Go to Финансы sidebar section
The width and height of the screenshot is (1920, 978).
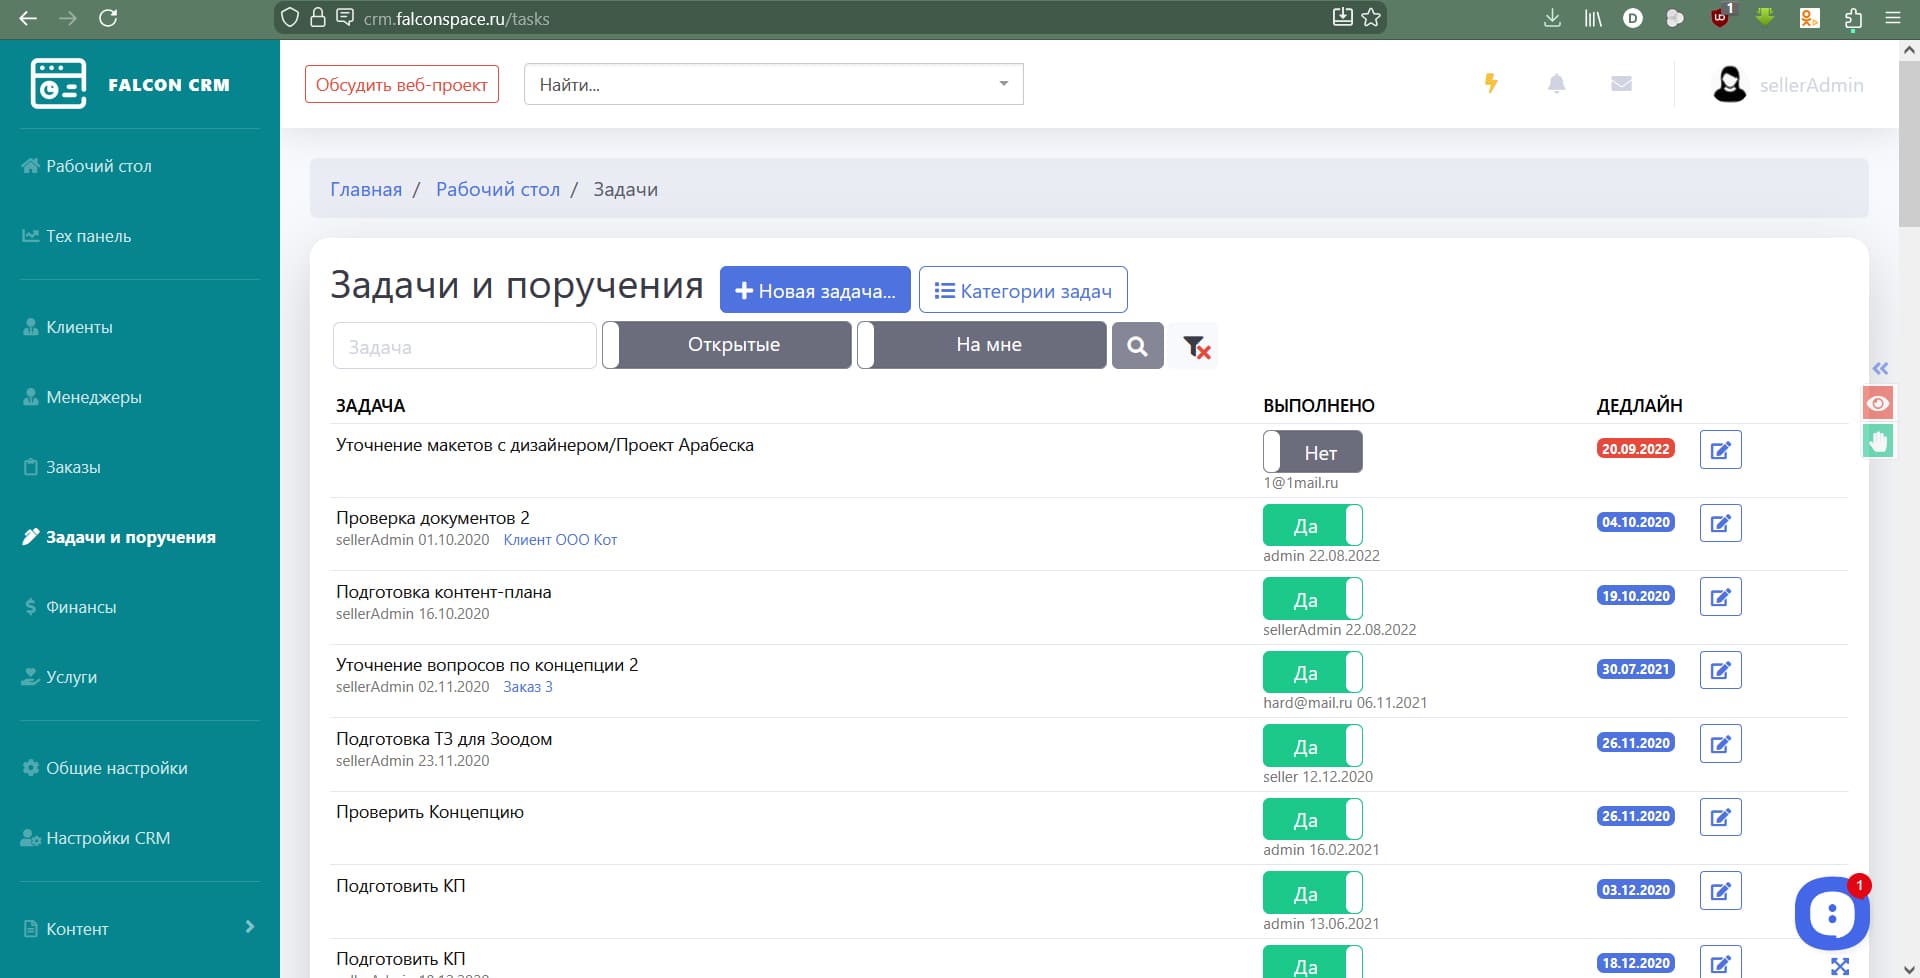81,607
